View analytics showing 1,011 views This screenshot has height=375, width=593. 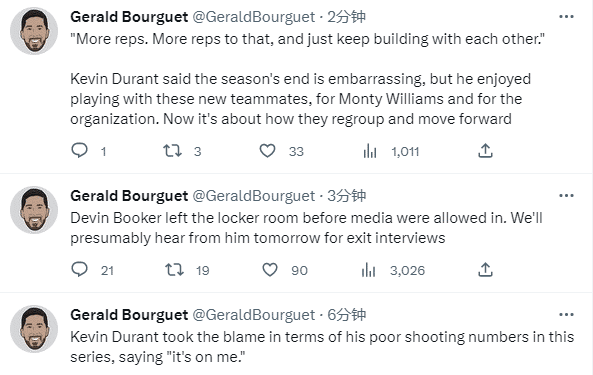(x=370, y=151)
